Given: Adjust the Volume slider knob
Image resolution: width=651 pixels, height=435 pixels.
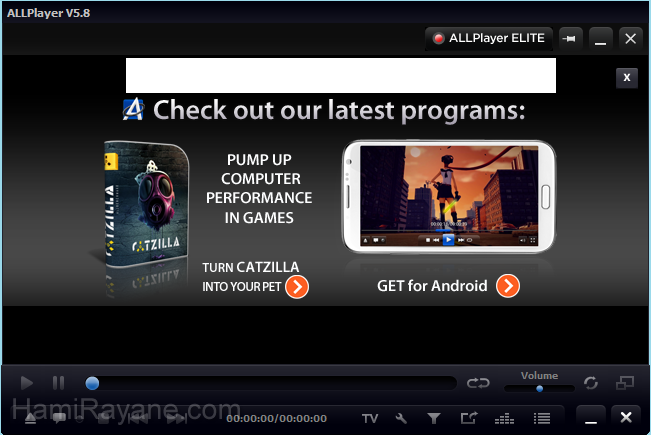Looking at the screenshot, I should 539,389.
